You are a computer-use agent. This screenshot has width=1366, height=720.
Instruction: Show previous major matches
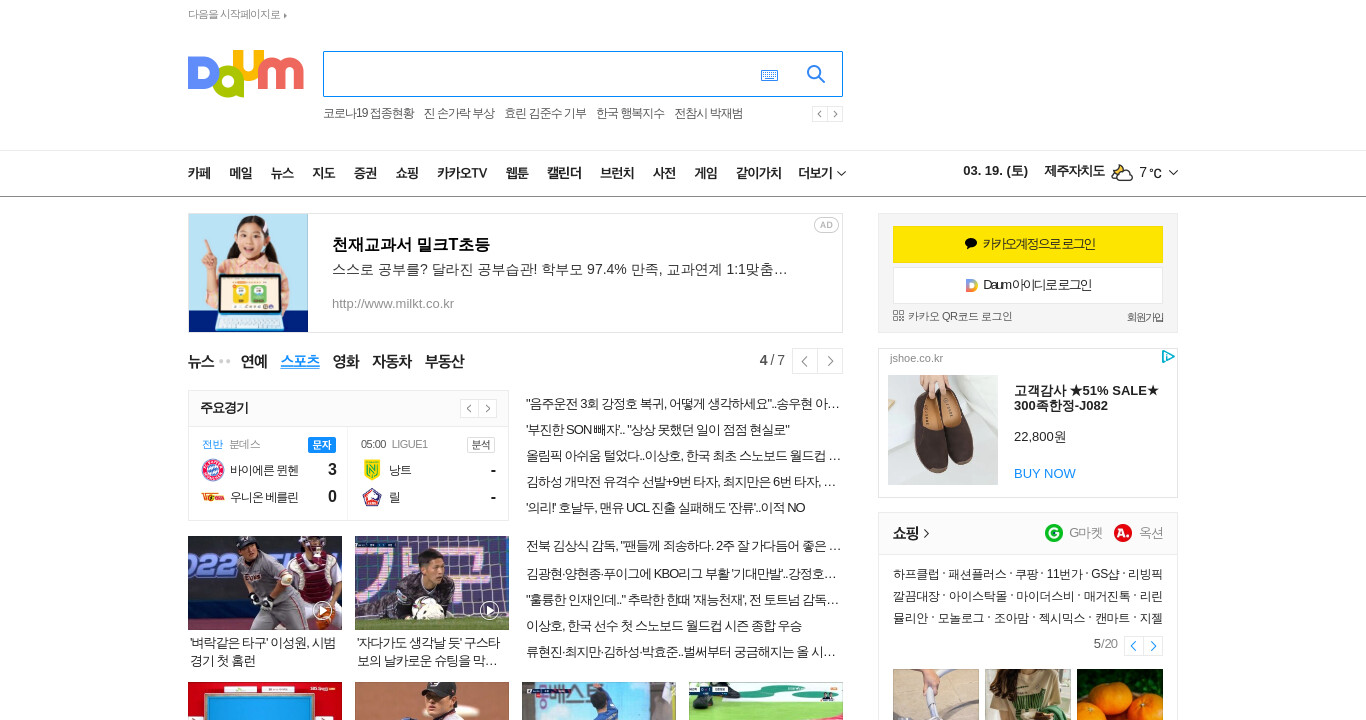(x=469, y=408)
